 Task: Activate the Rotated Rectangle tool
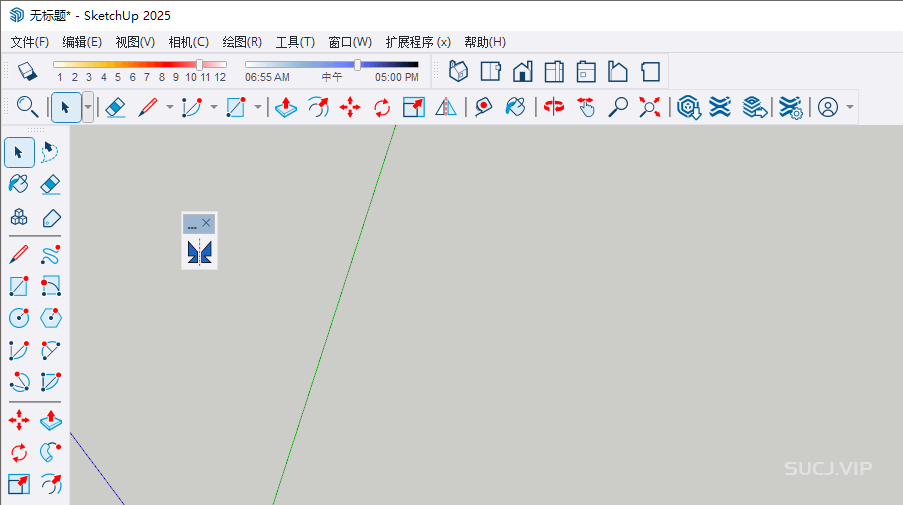click(50, 287)
